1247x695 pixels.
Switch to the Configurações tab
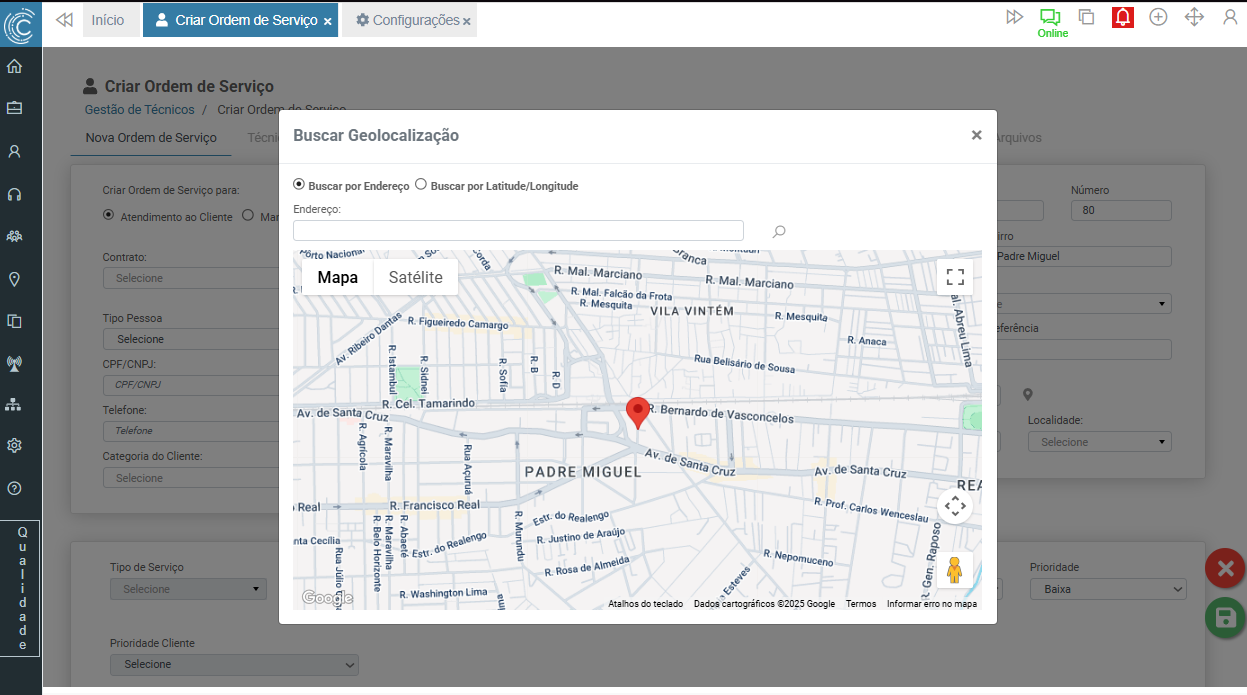click(x=408, y=20)
